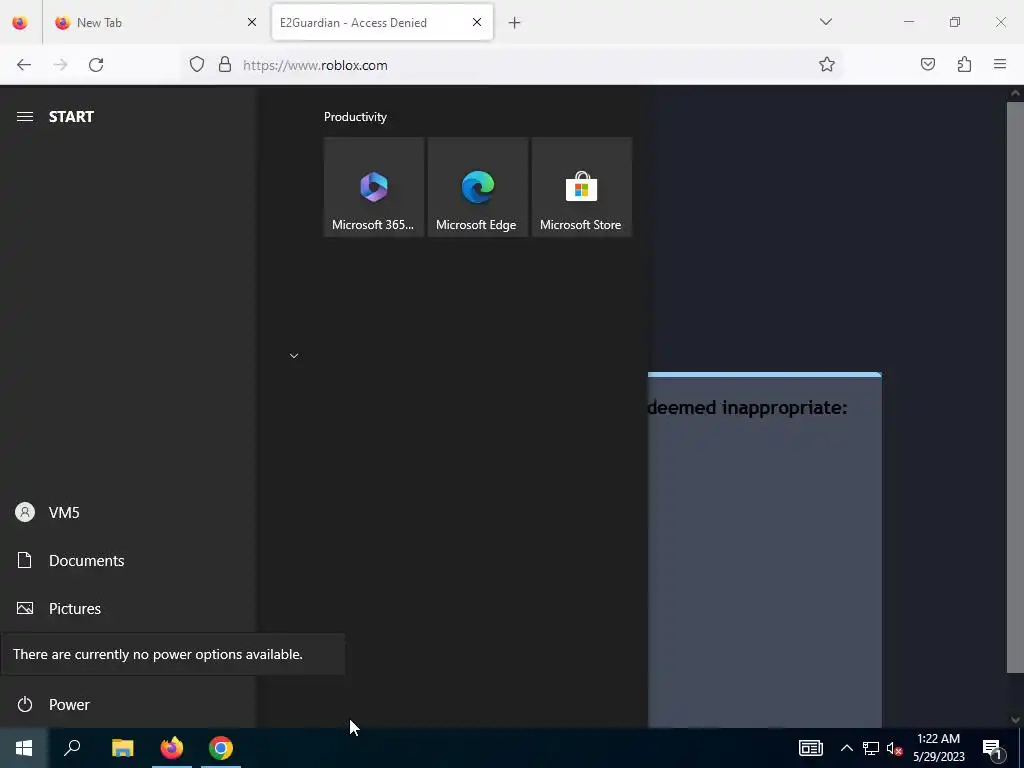Image resolution: width=1024 pixels, height=768 pixels.
Task: Click the site security padlock icon
Action: (x=225, y=65)
